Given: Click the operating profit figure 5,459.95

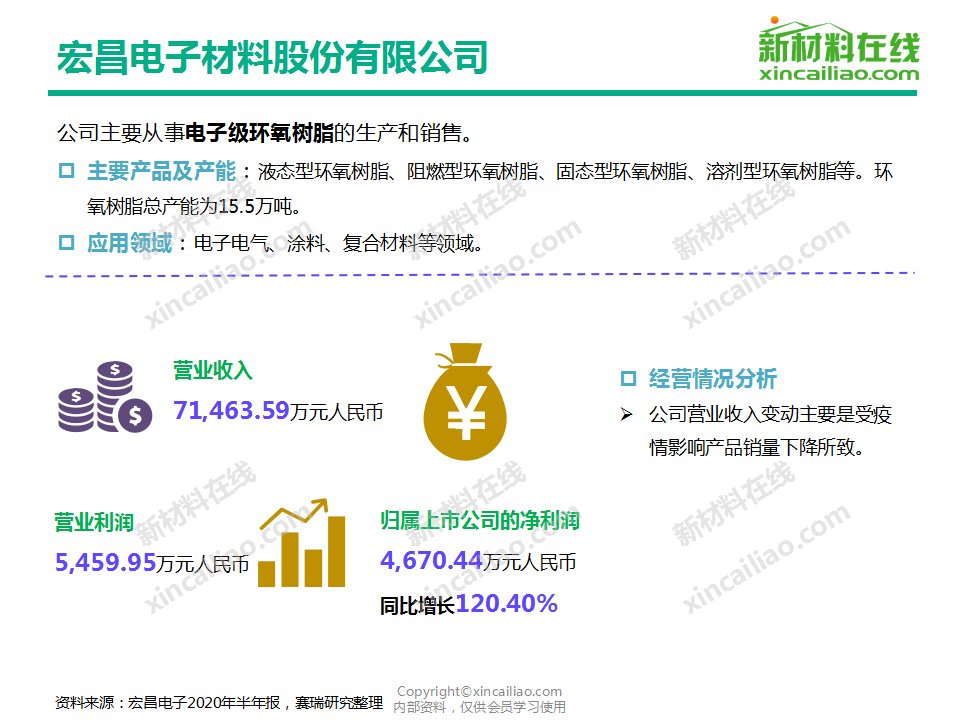Looking at the screenshot, I should (x=105, y=562).
